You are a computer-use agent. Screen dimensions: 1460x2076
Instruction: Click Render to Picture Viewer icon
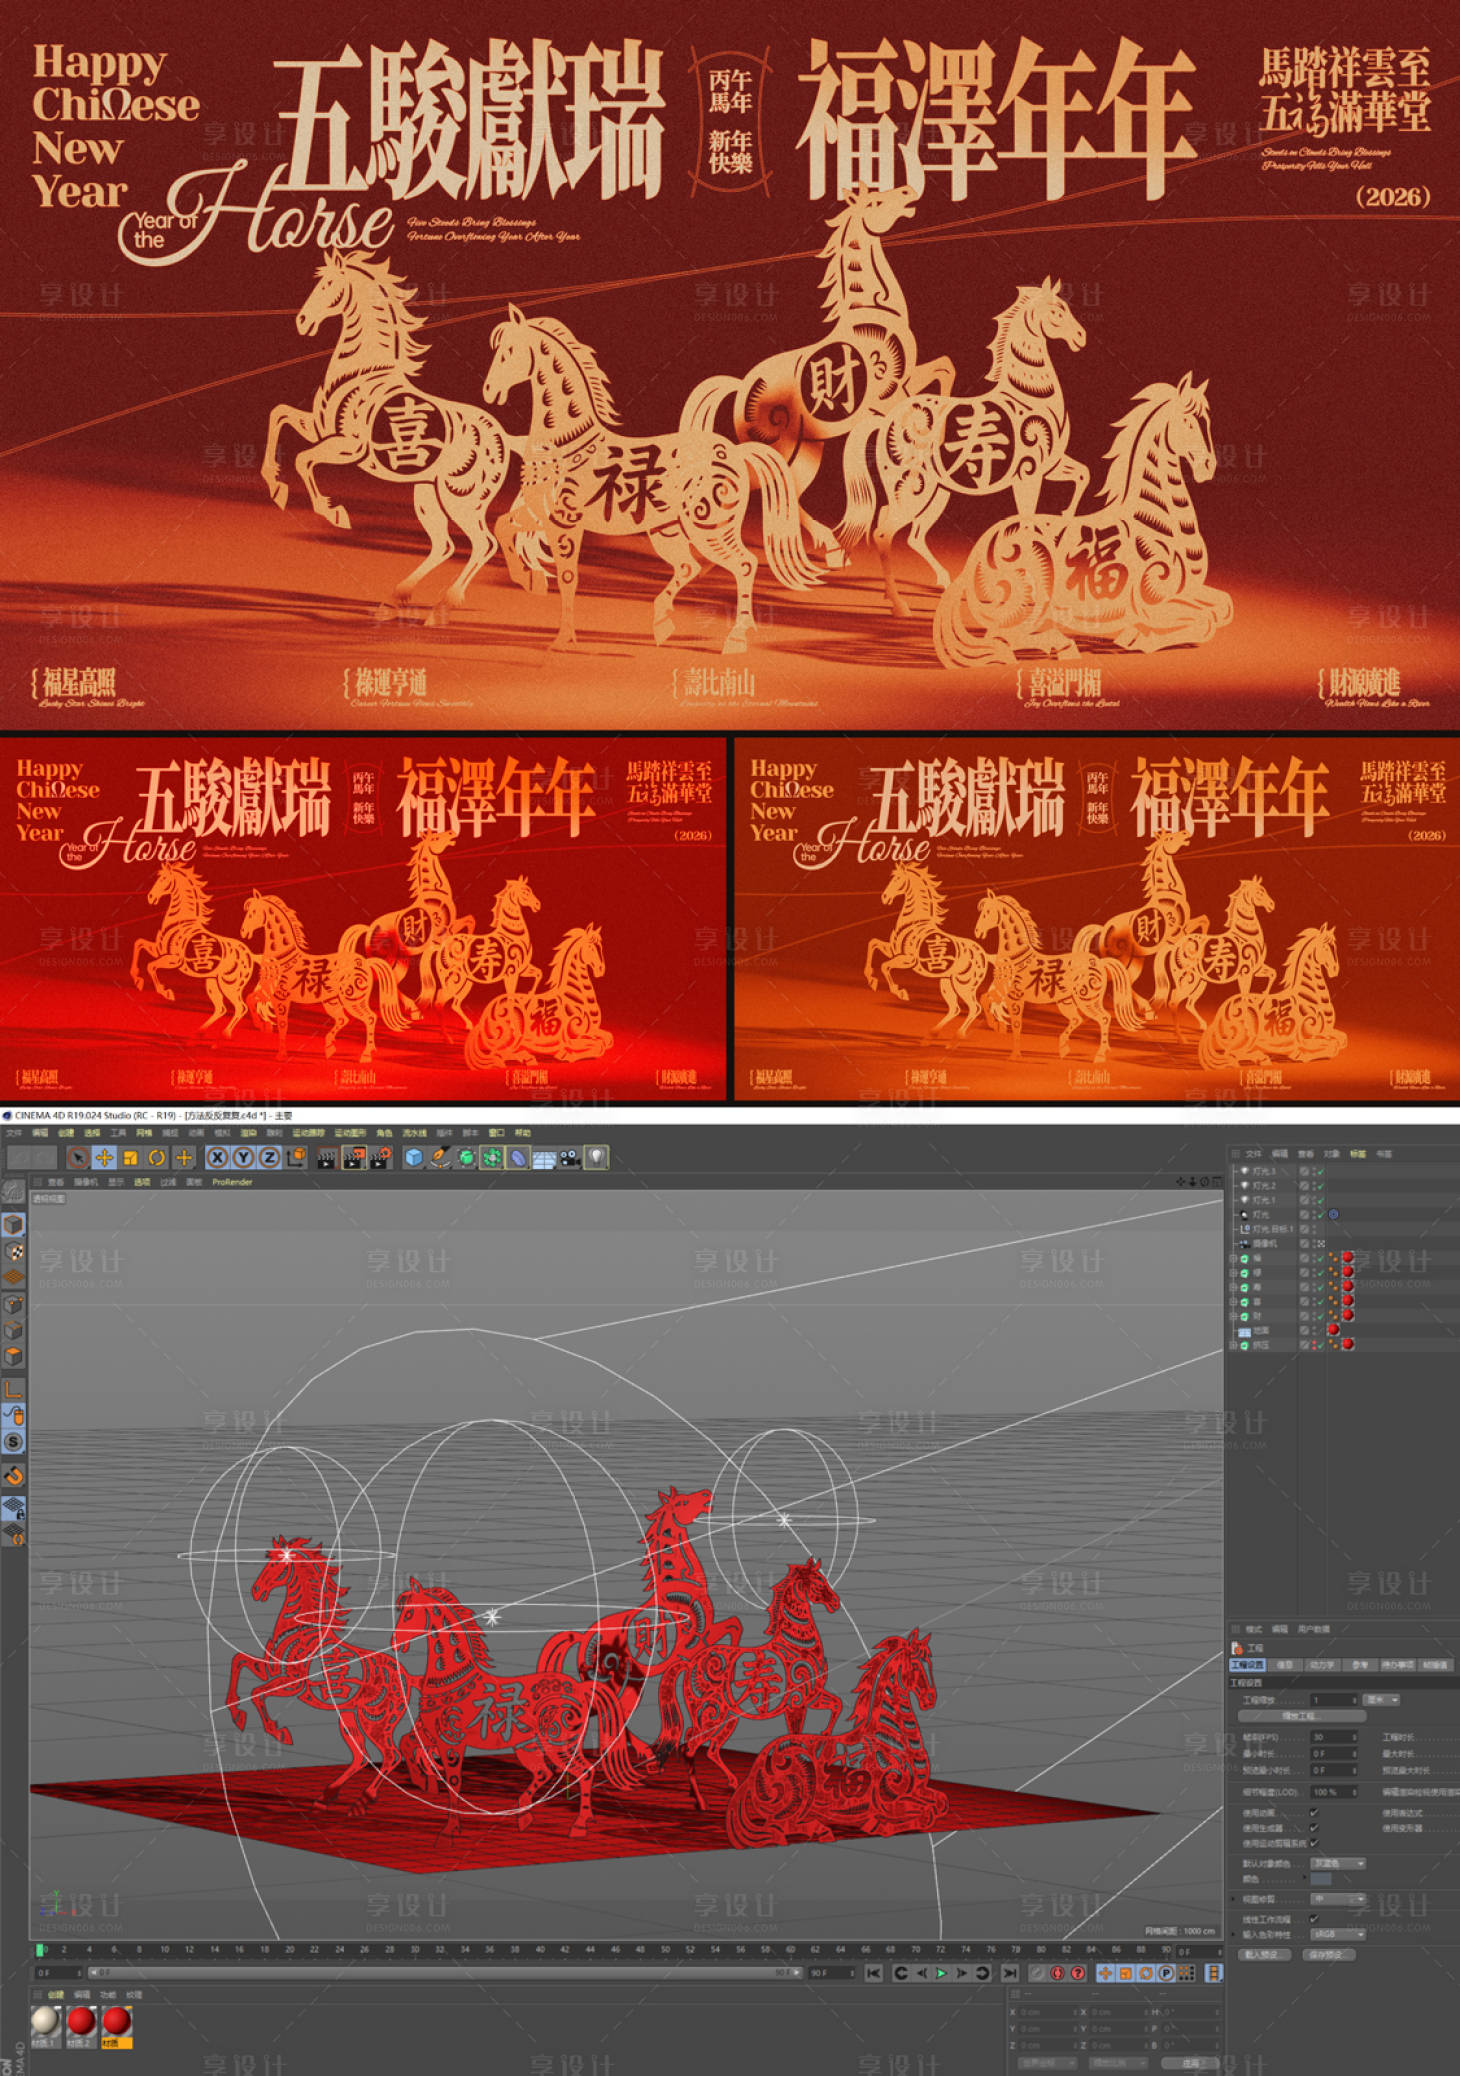353,1158
